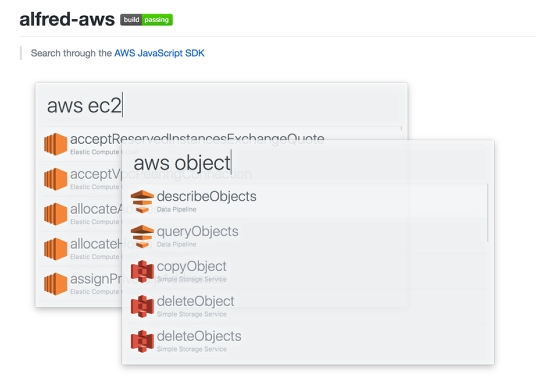
Task: Click the S3 icon beside deleteObject
Action: [x=142, y=306]
